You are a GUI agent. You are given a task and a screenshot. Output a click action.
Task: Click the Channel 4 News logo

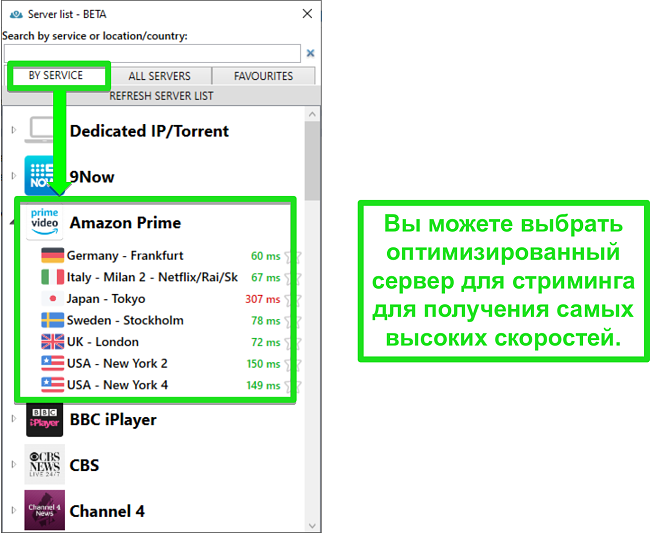[44, 510]
